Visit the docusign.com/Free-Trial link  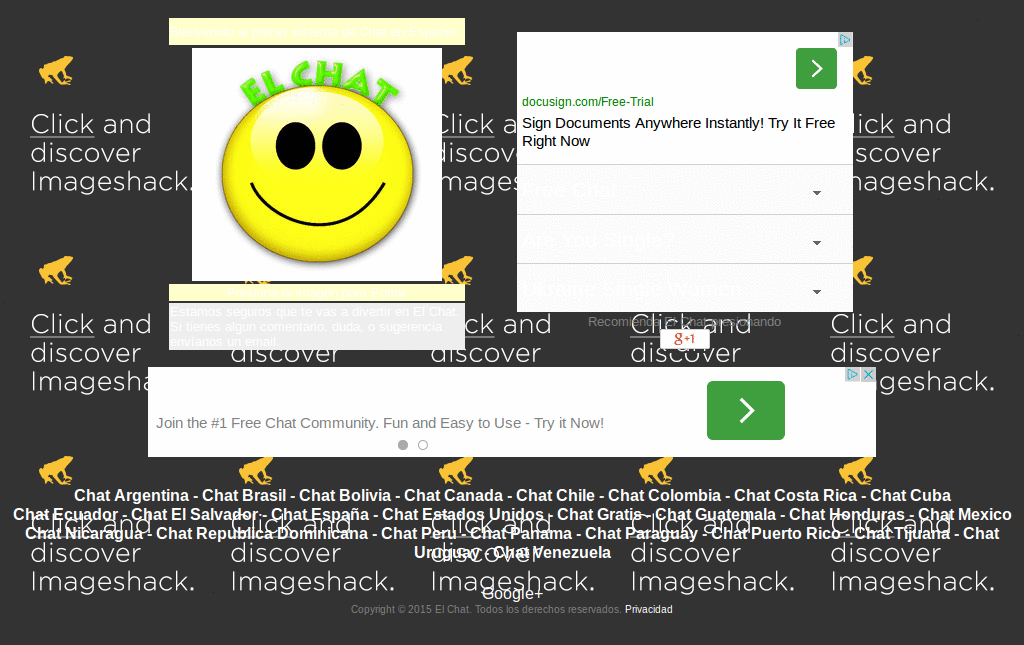pyautogui.click(x=586, y=102)
